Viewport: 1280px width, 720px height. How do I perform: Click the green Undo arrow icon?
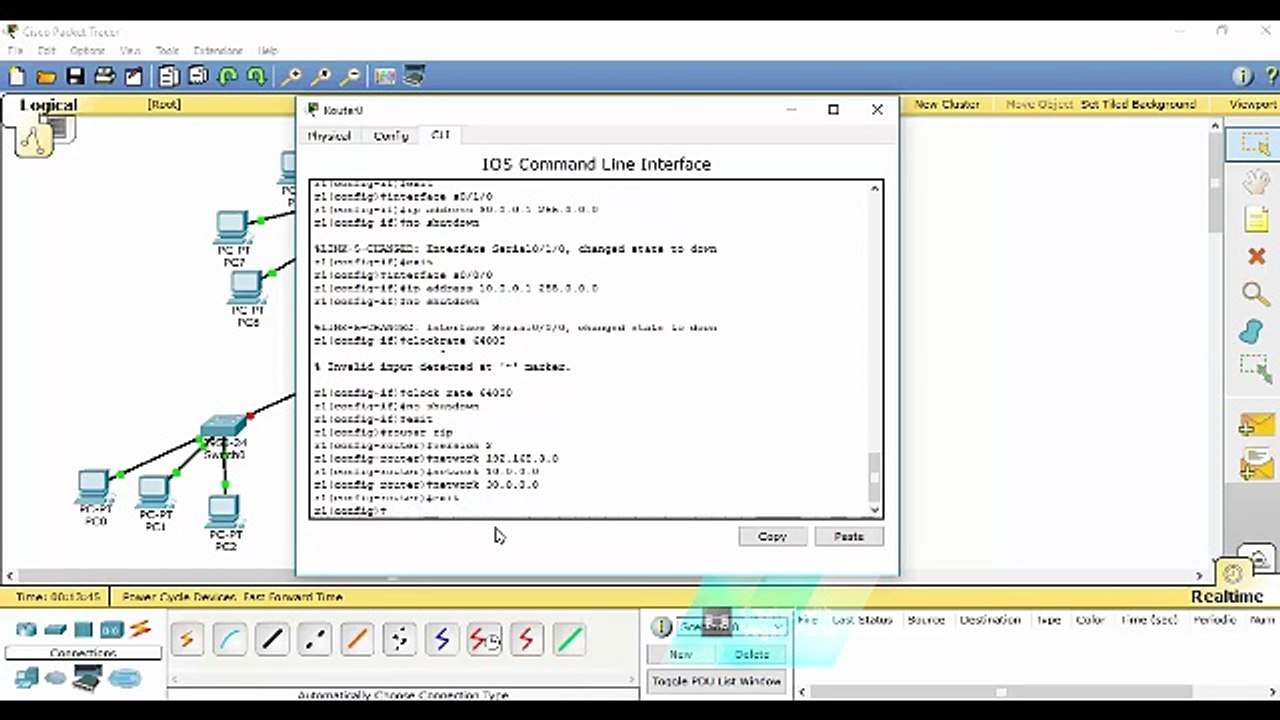point(228,76)
